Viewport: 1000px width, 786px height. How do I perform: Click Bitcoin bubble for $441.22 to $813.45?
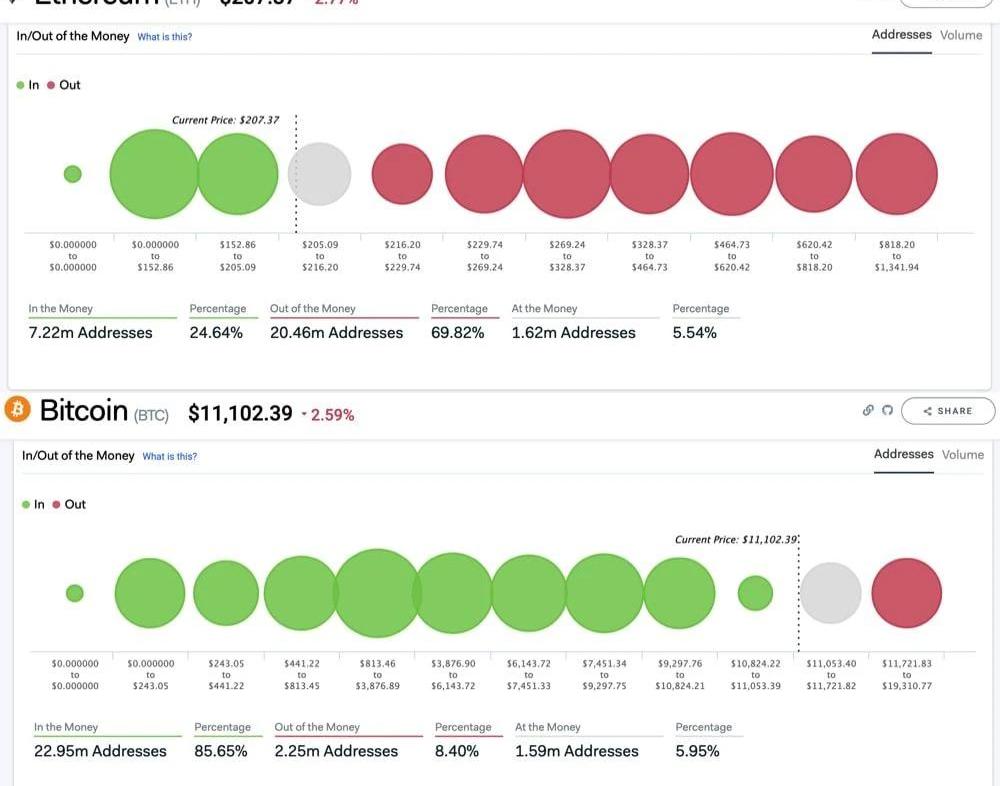[x=302, y=593]
